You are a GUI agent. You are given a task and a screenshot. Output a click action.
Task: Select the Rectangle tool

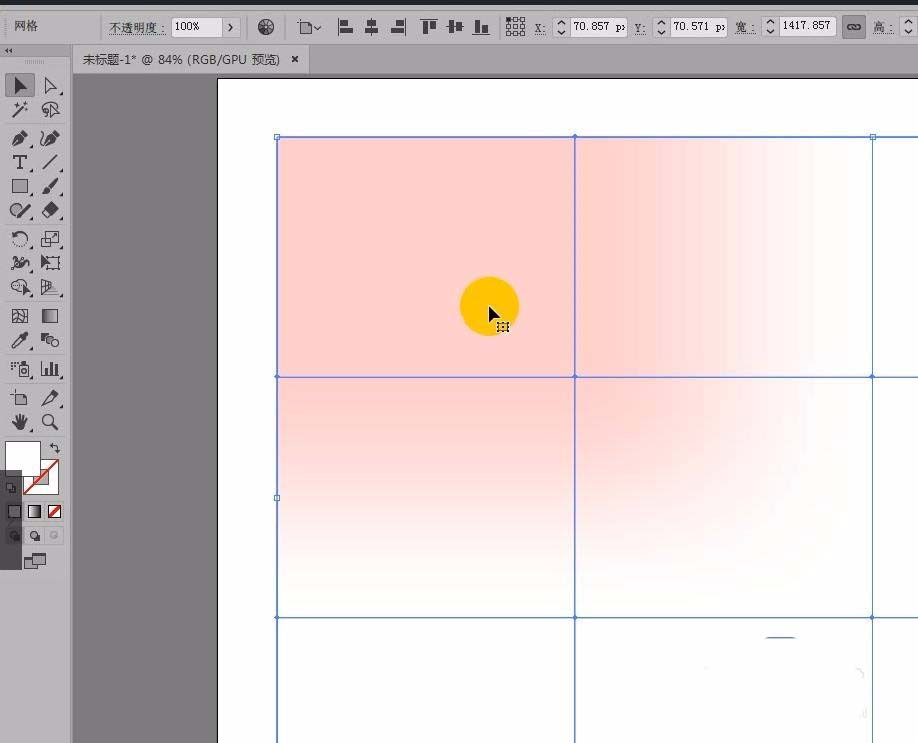(20, 186)
